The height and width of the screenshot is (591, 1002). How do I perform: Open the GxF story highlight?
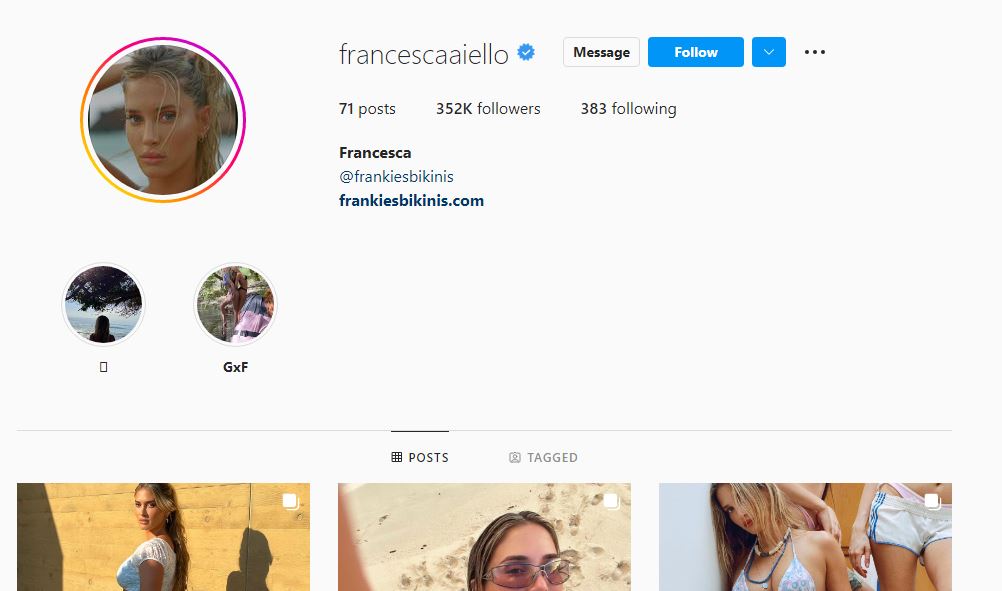pyautogui.click(x=235, y=305)
